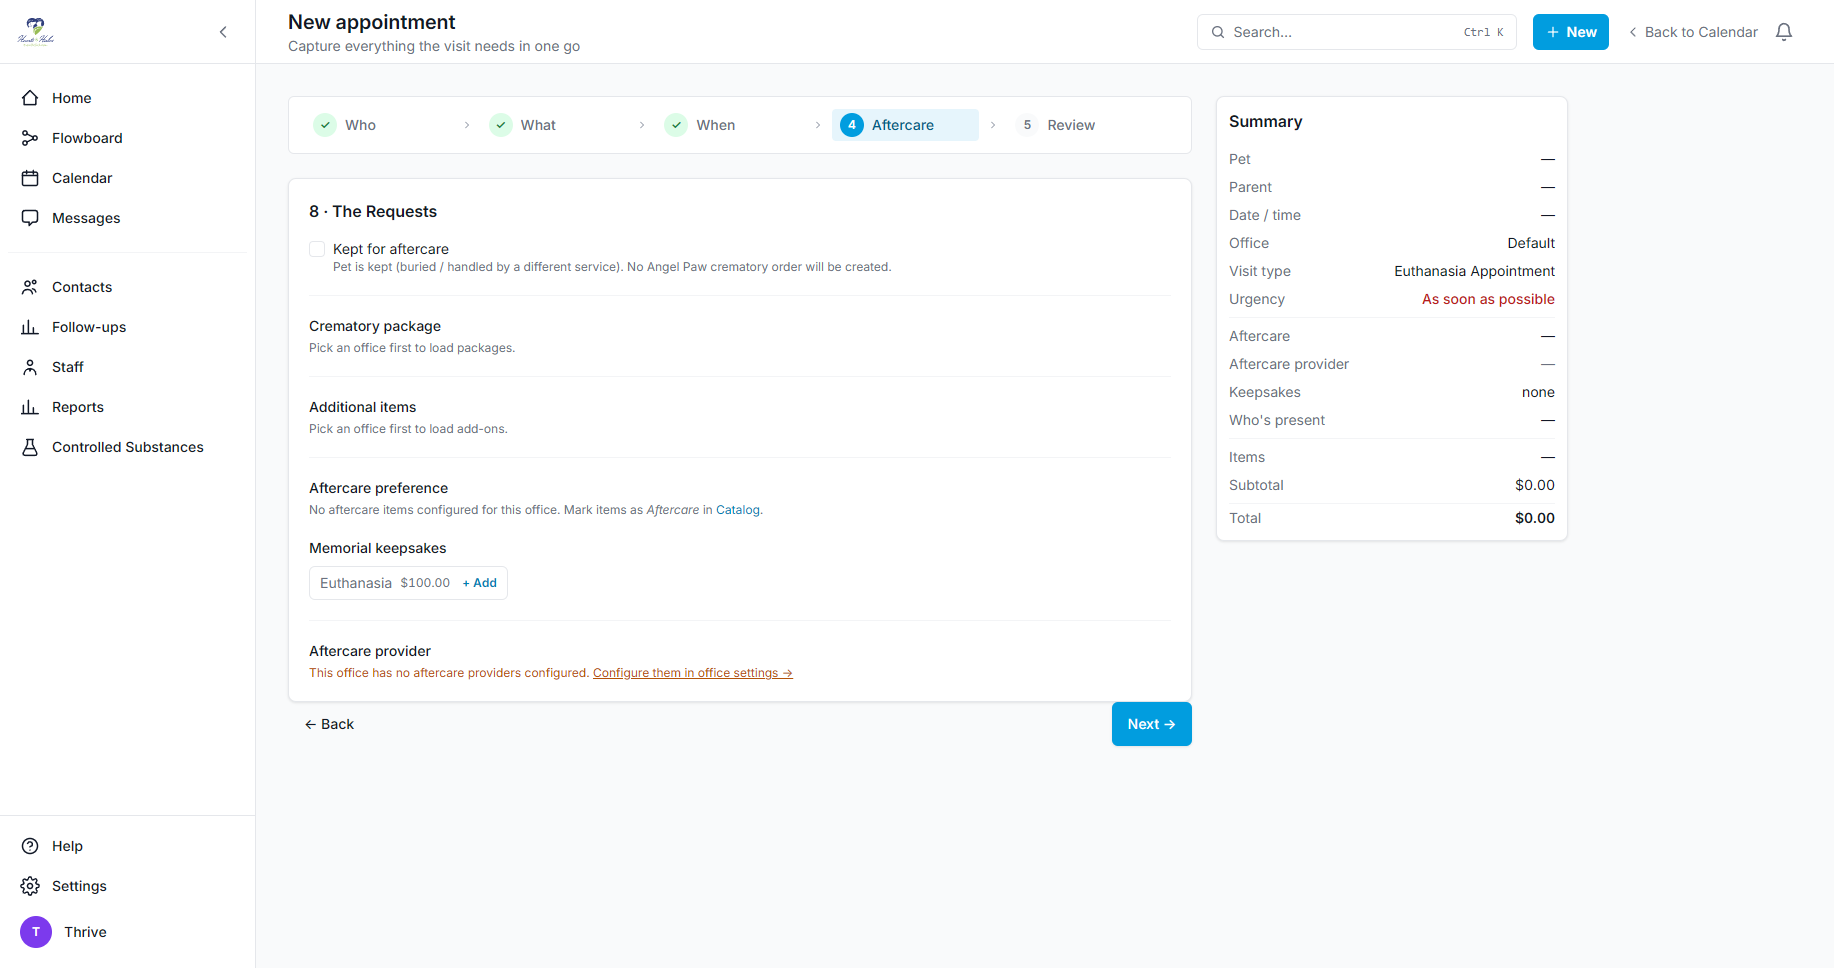The image size is (1834, 968).
Task: Go to Calendar in sidebar
Action: (x=128, y=178)
